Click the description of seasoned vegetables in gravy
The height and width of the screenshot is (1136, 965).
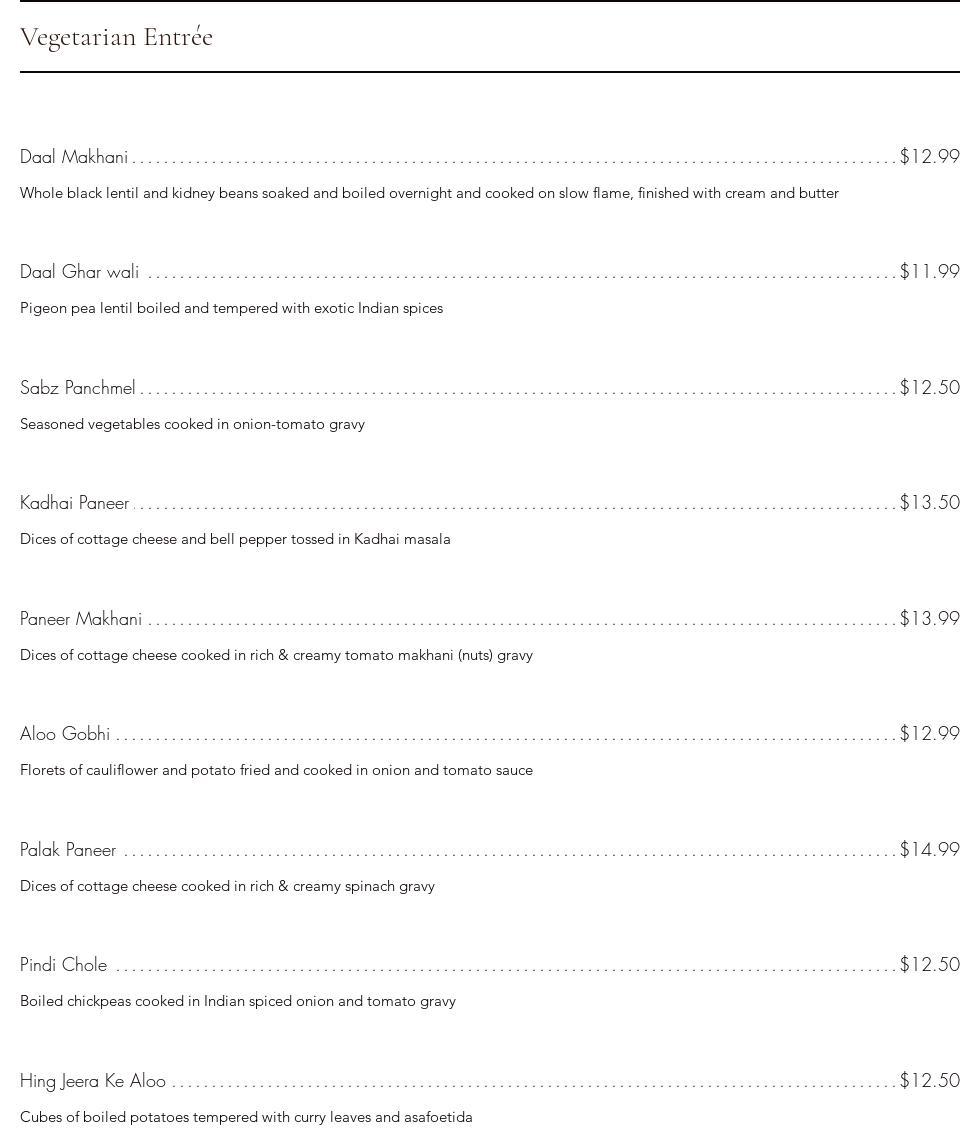pos(192,424)
